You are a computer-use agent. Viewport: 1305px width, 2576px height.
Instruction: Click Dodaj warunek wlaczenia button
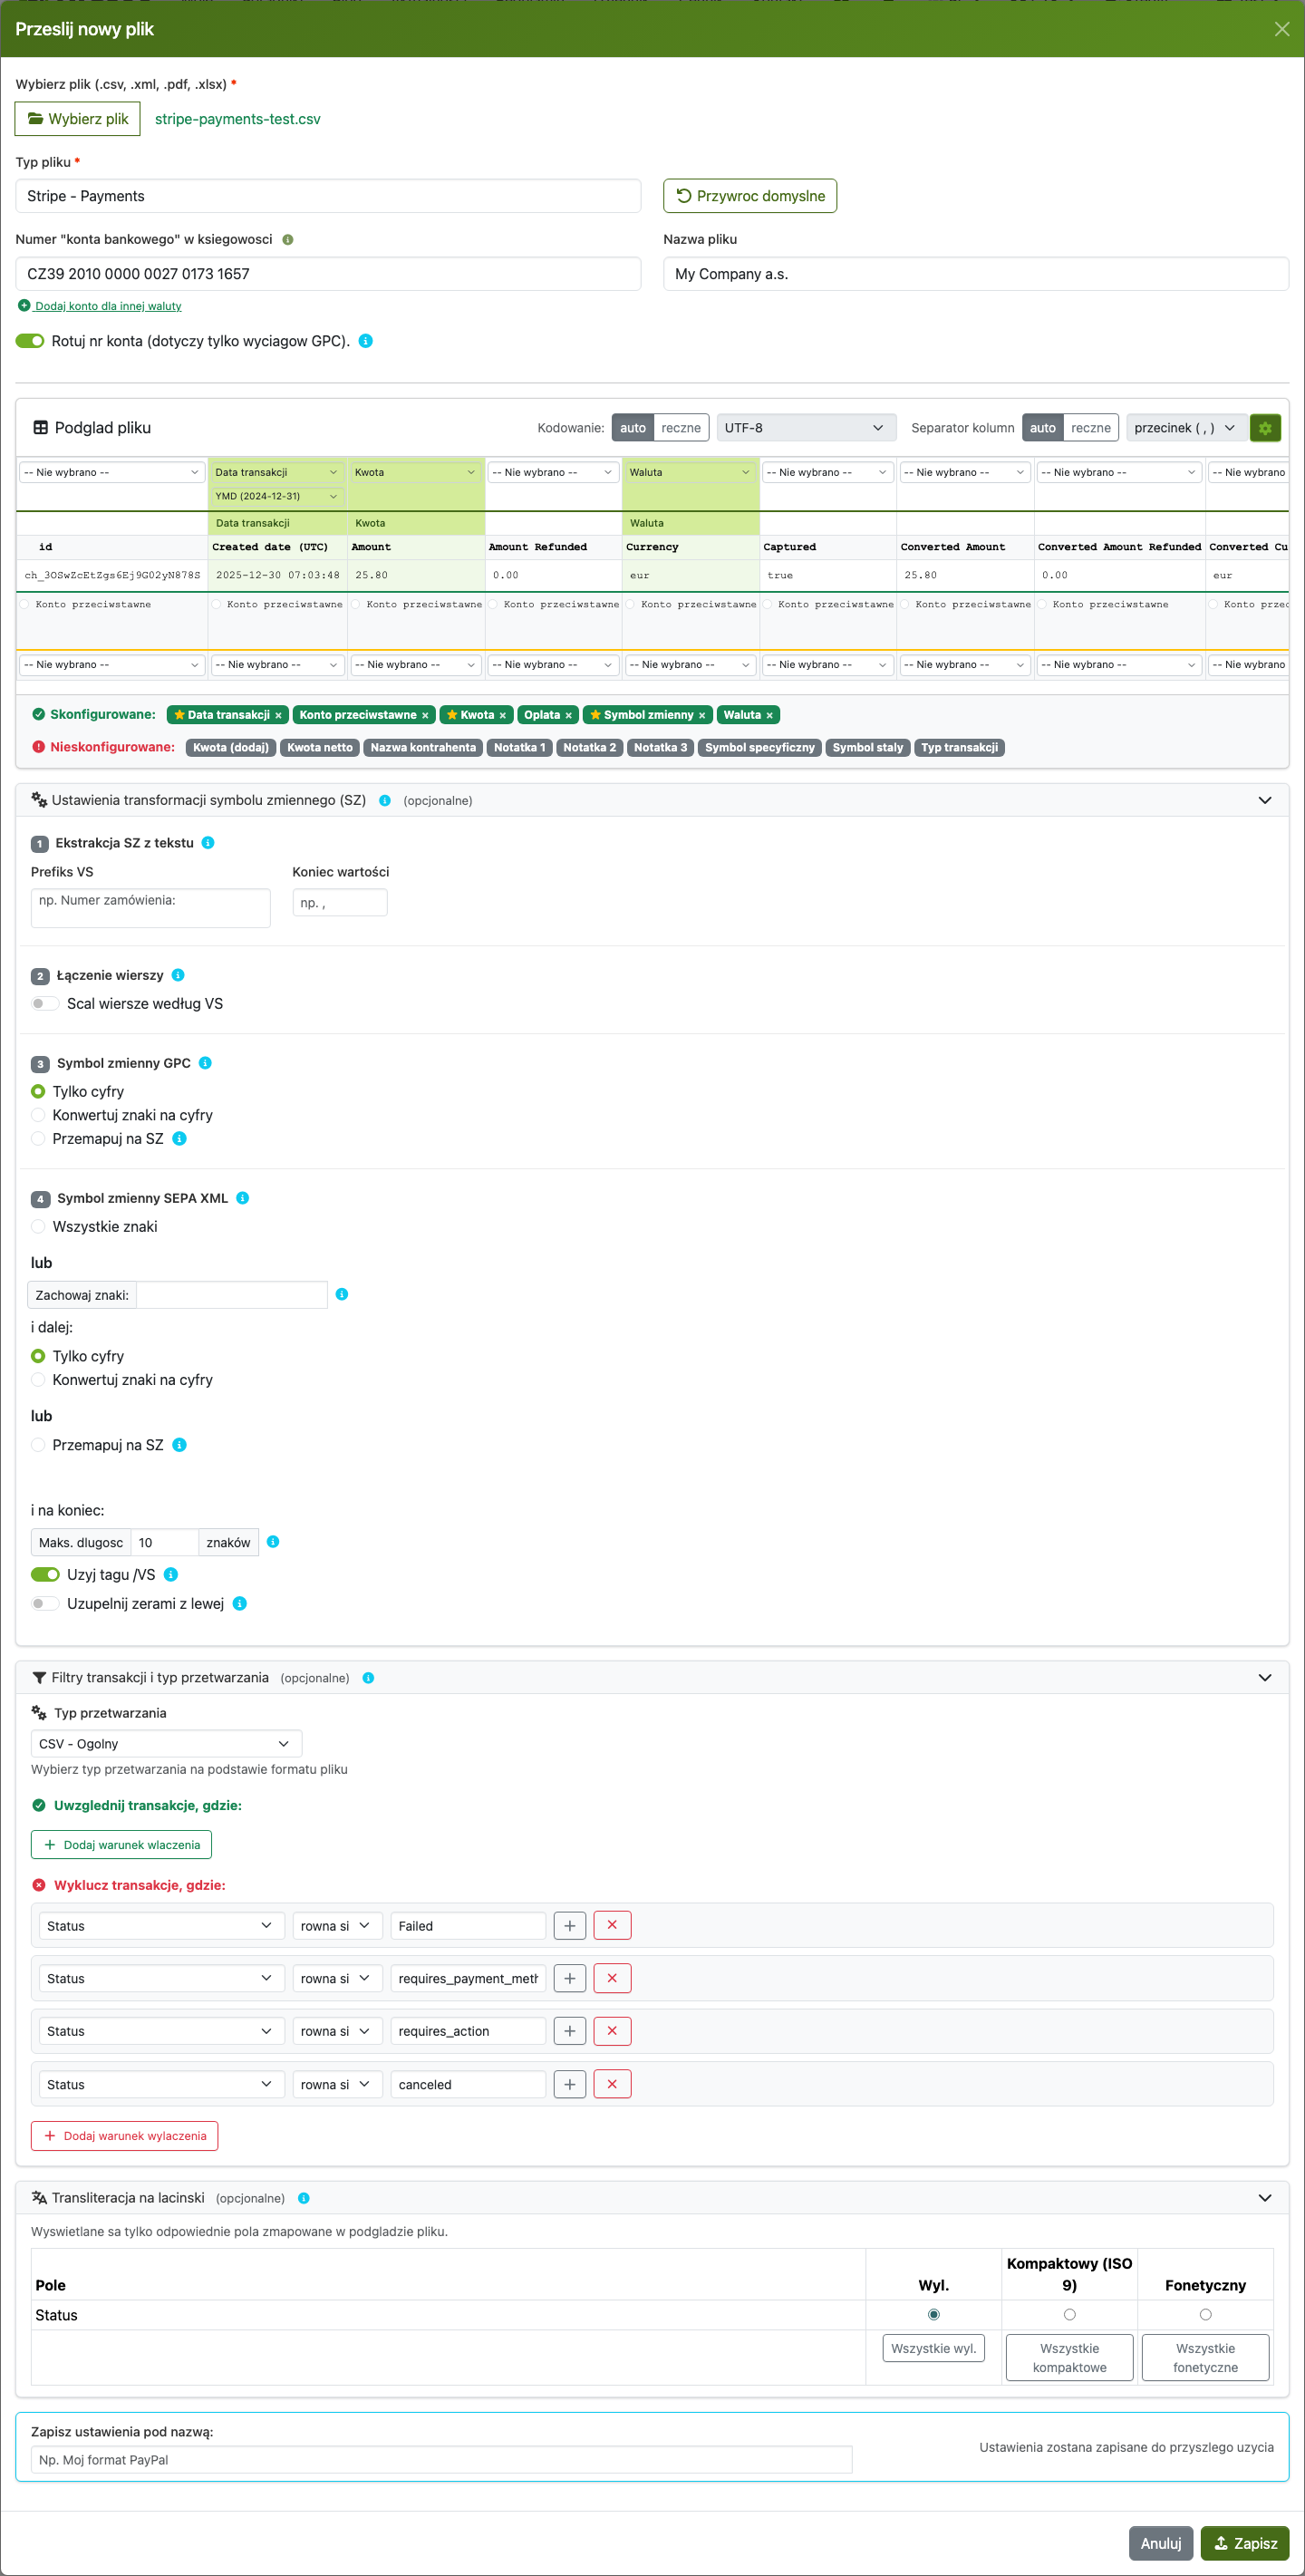pos(121,1845)
